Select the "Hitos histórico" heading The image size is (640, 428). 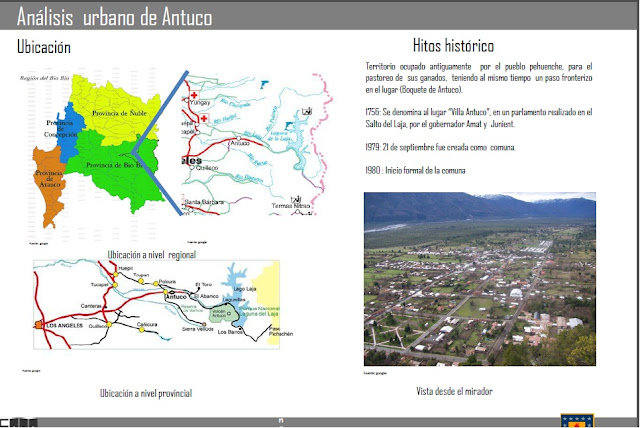pyautogui.click(x=453, y=45)
